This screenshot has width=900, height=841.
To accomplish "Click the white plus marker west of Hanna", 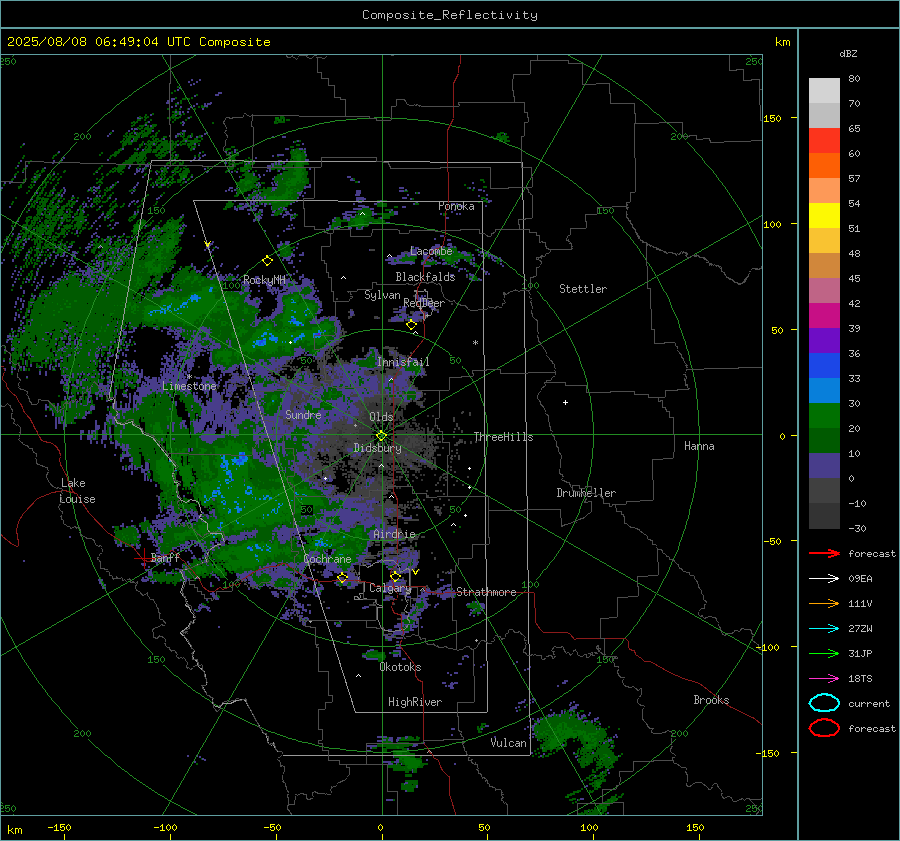I will point(565,402).
